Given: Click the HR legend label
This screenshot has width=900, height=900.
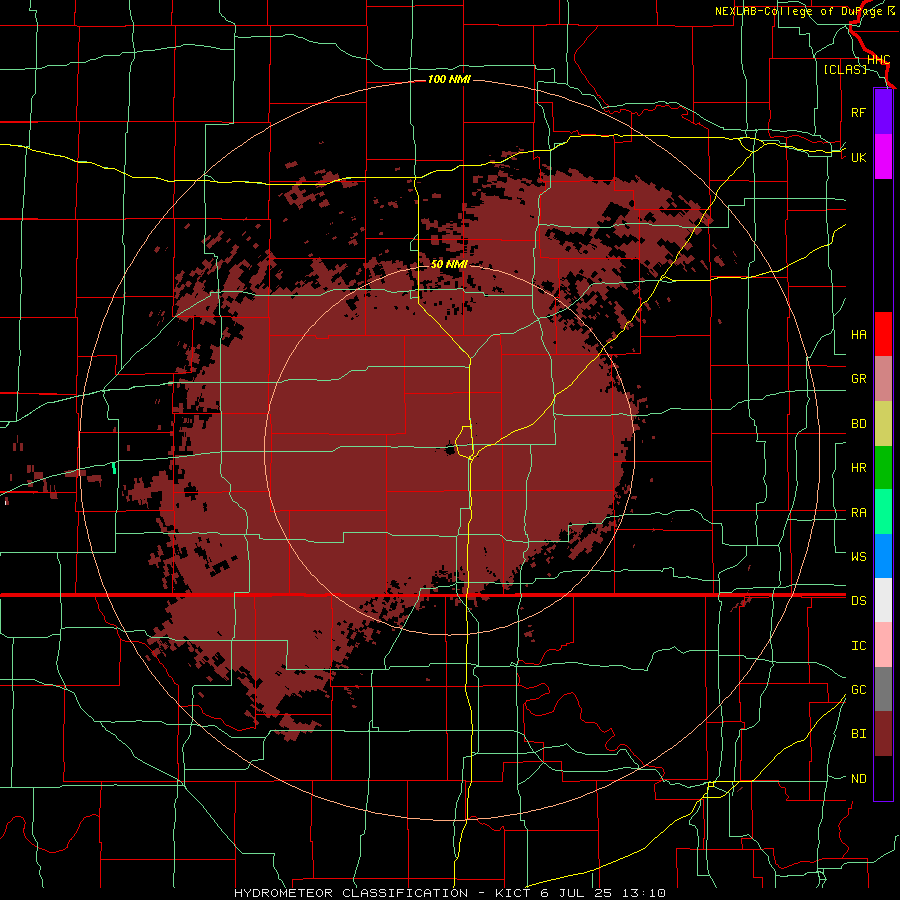Looking at the screenshot, I should point(858,467).
